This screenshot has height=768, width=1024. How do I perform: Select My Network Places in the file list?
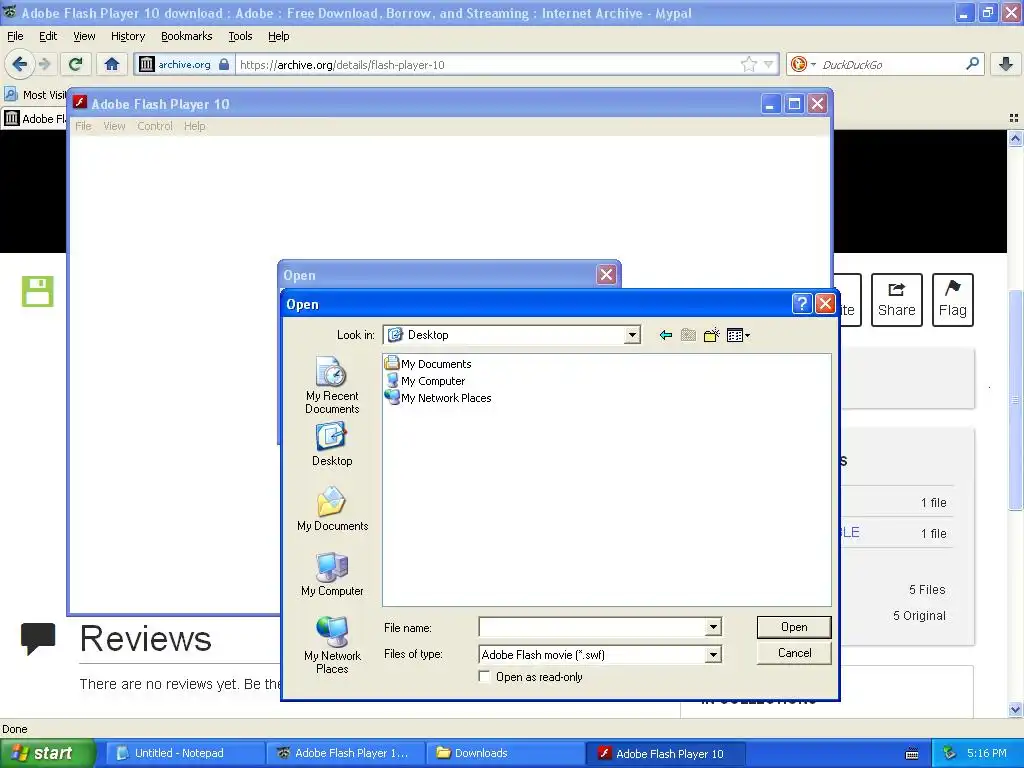click(x=438, y=398)
